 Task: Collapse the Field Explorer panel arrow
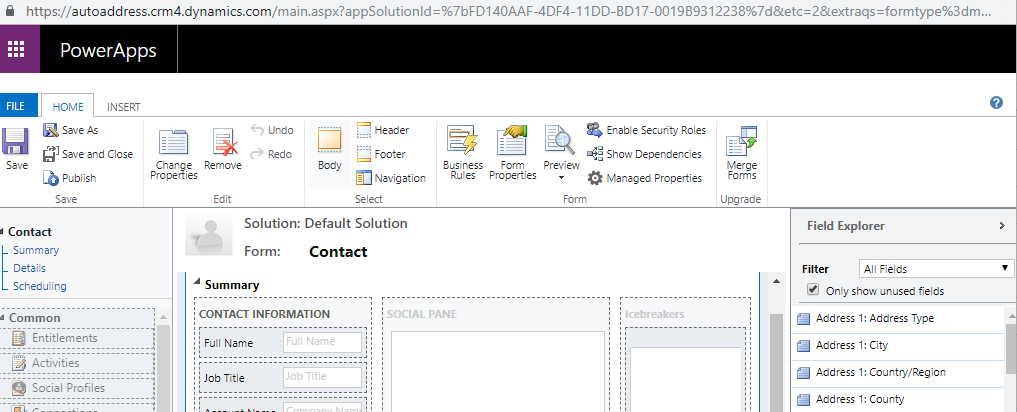point(1002,226)
